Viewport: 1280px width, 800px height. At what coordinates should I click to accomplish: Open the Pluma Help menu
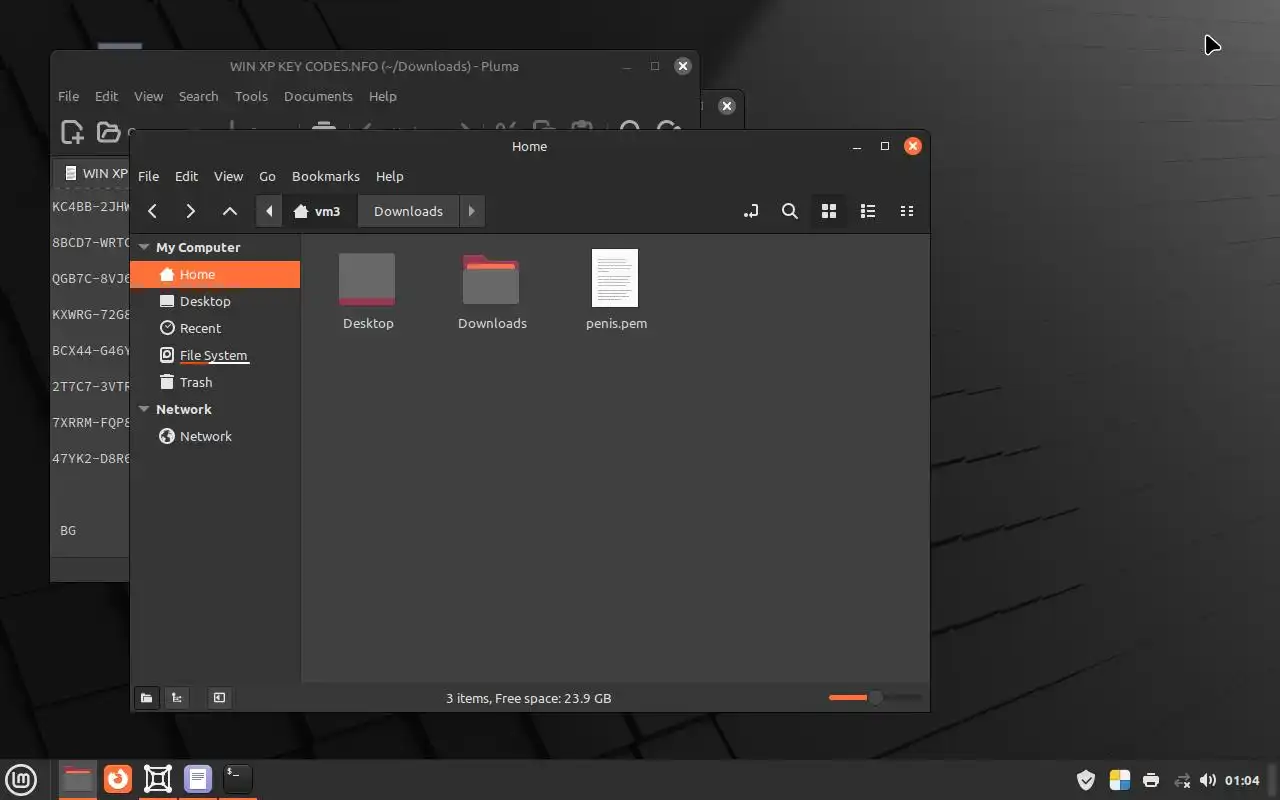(382, 96)
